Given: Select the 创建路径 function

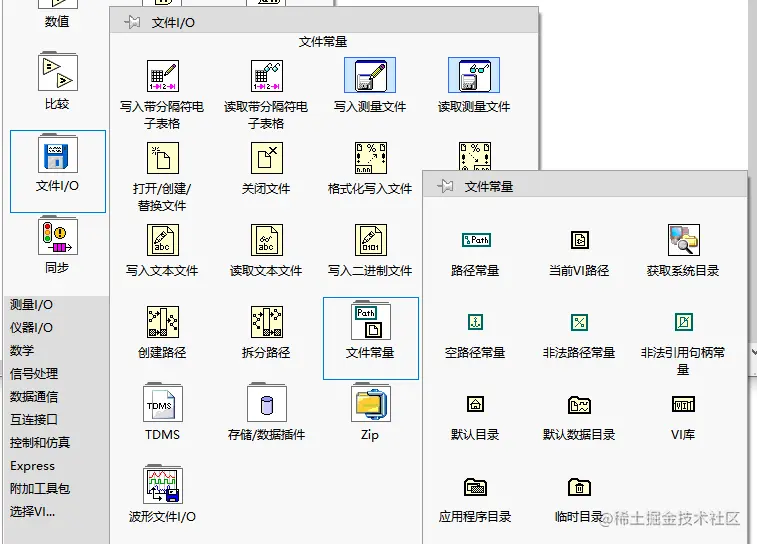Looking at the screenshot, I should click(163, 322).
